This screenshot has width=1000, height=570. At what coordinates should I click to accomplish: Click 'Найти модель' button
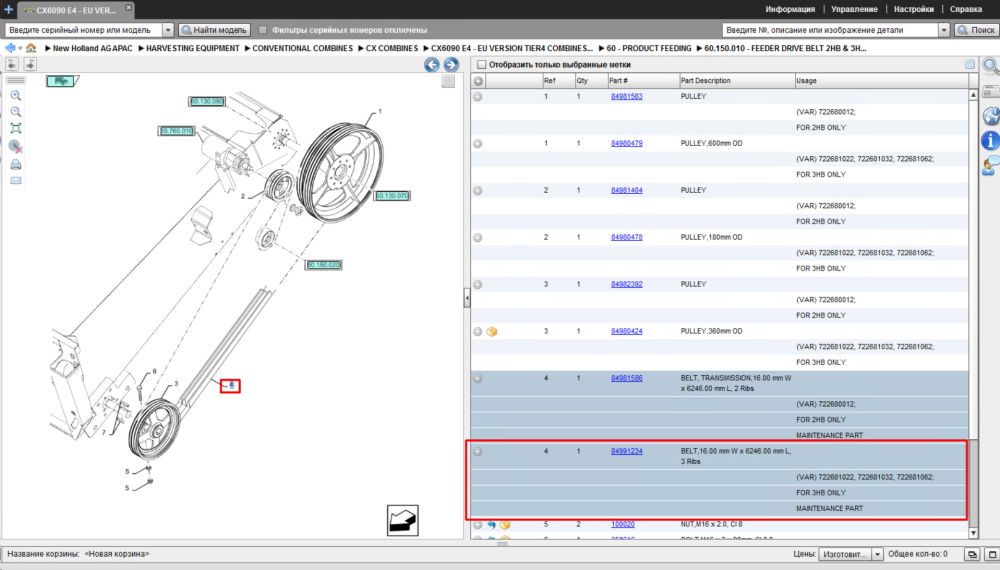tap(214, 30)
